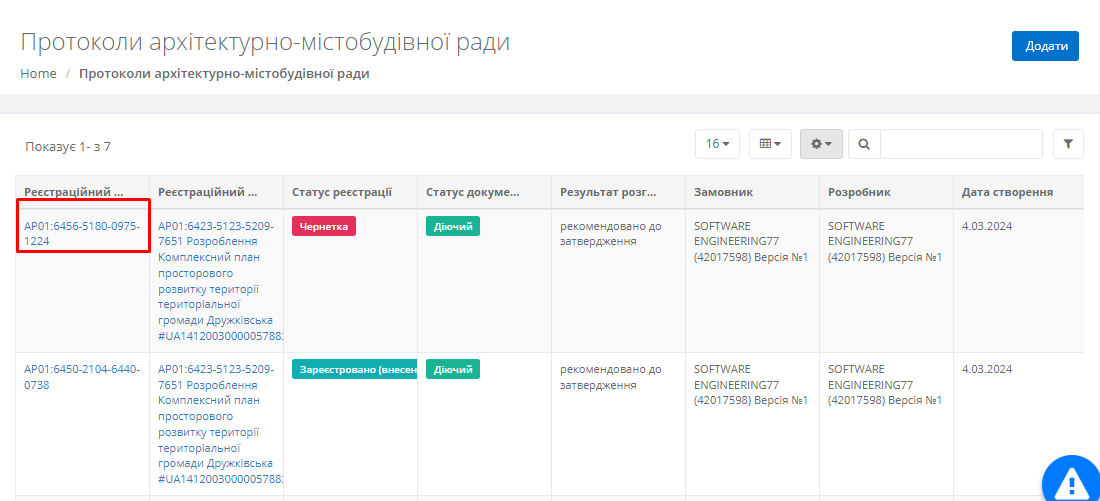Click the Зареєстровано status badge

(x=354, y=370)
